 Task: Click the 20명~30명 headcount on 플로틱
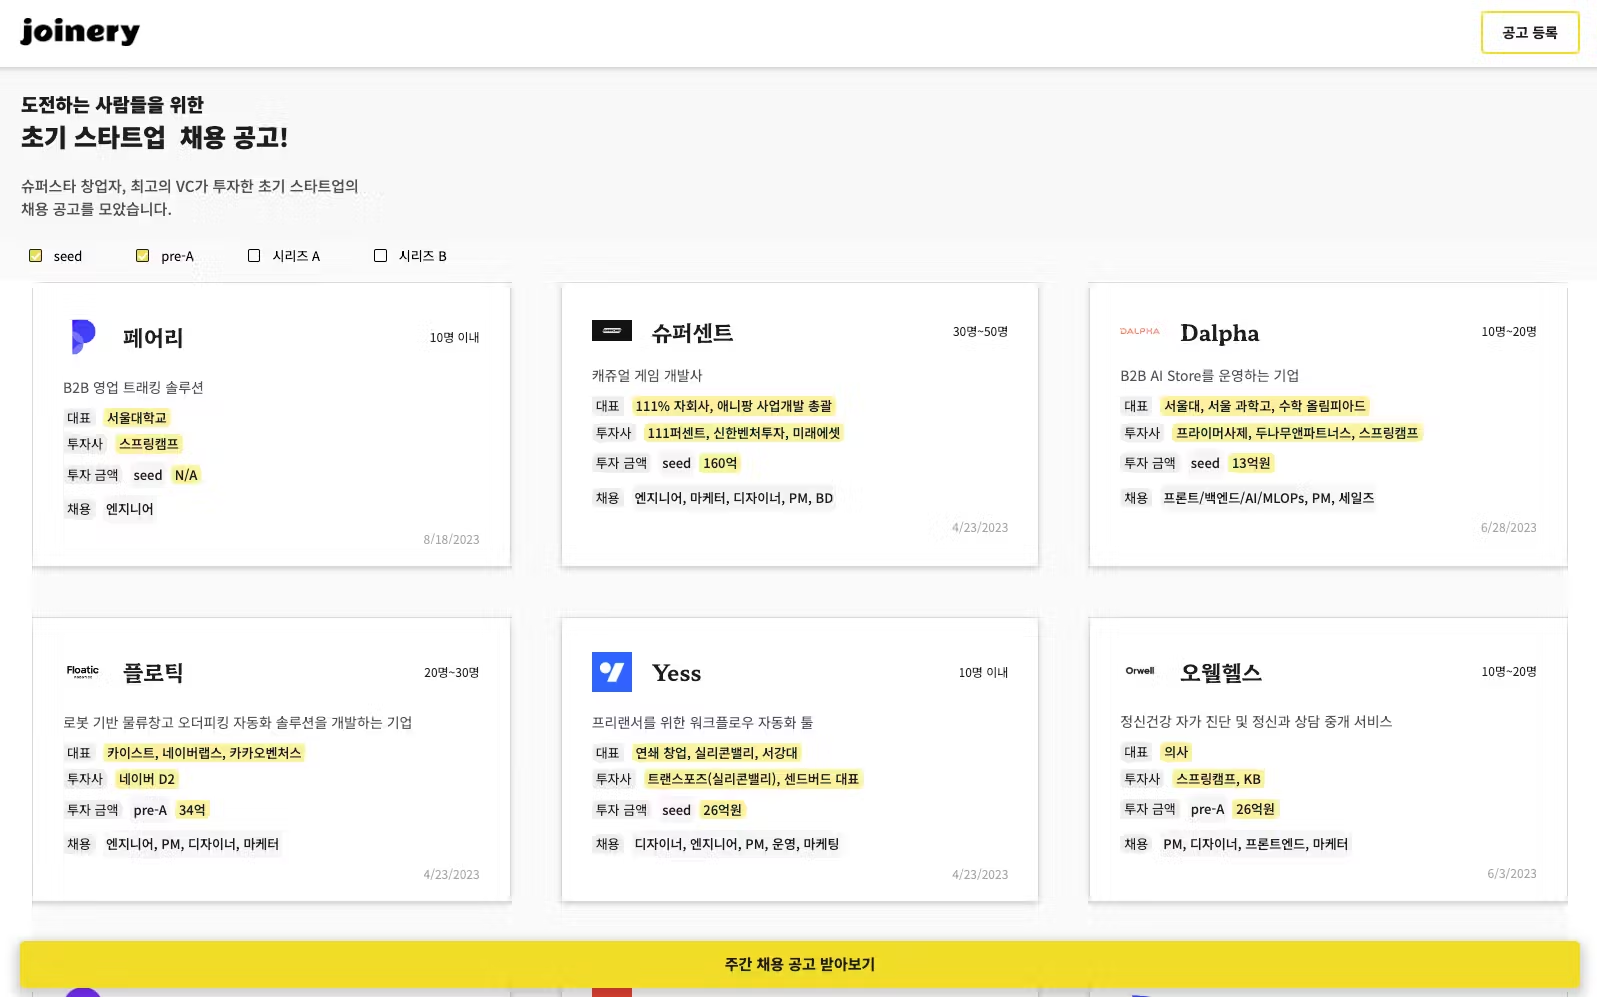pyautogui.click(x=452, y=673)
